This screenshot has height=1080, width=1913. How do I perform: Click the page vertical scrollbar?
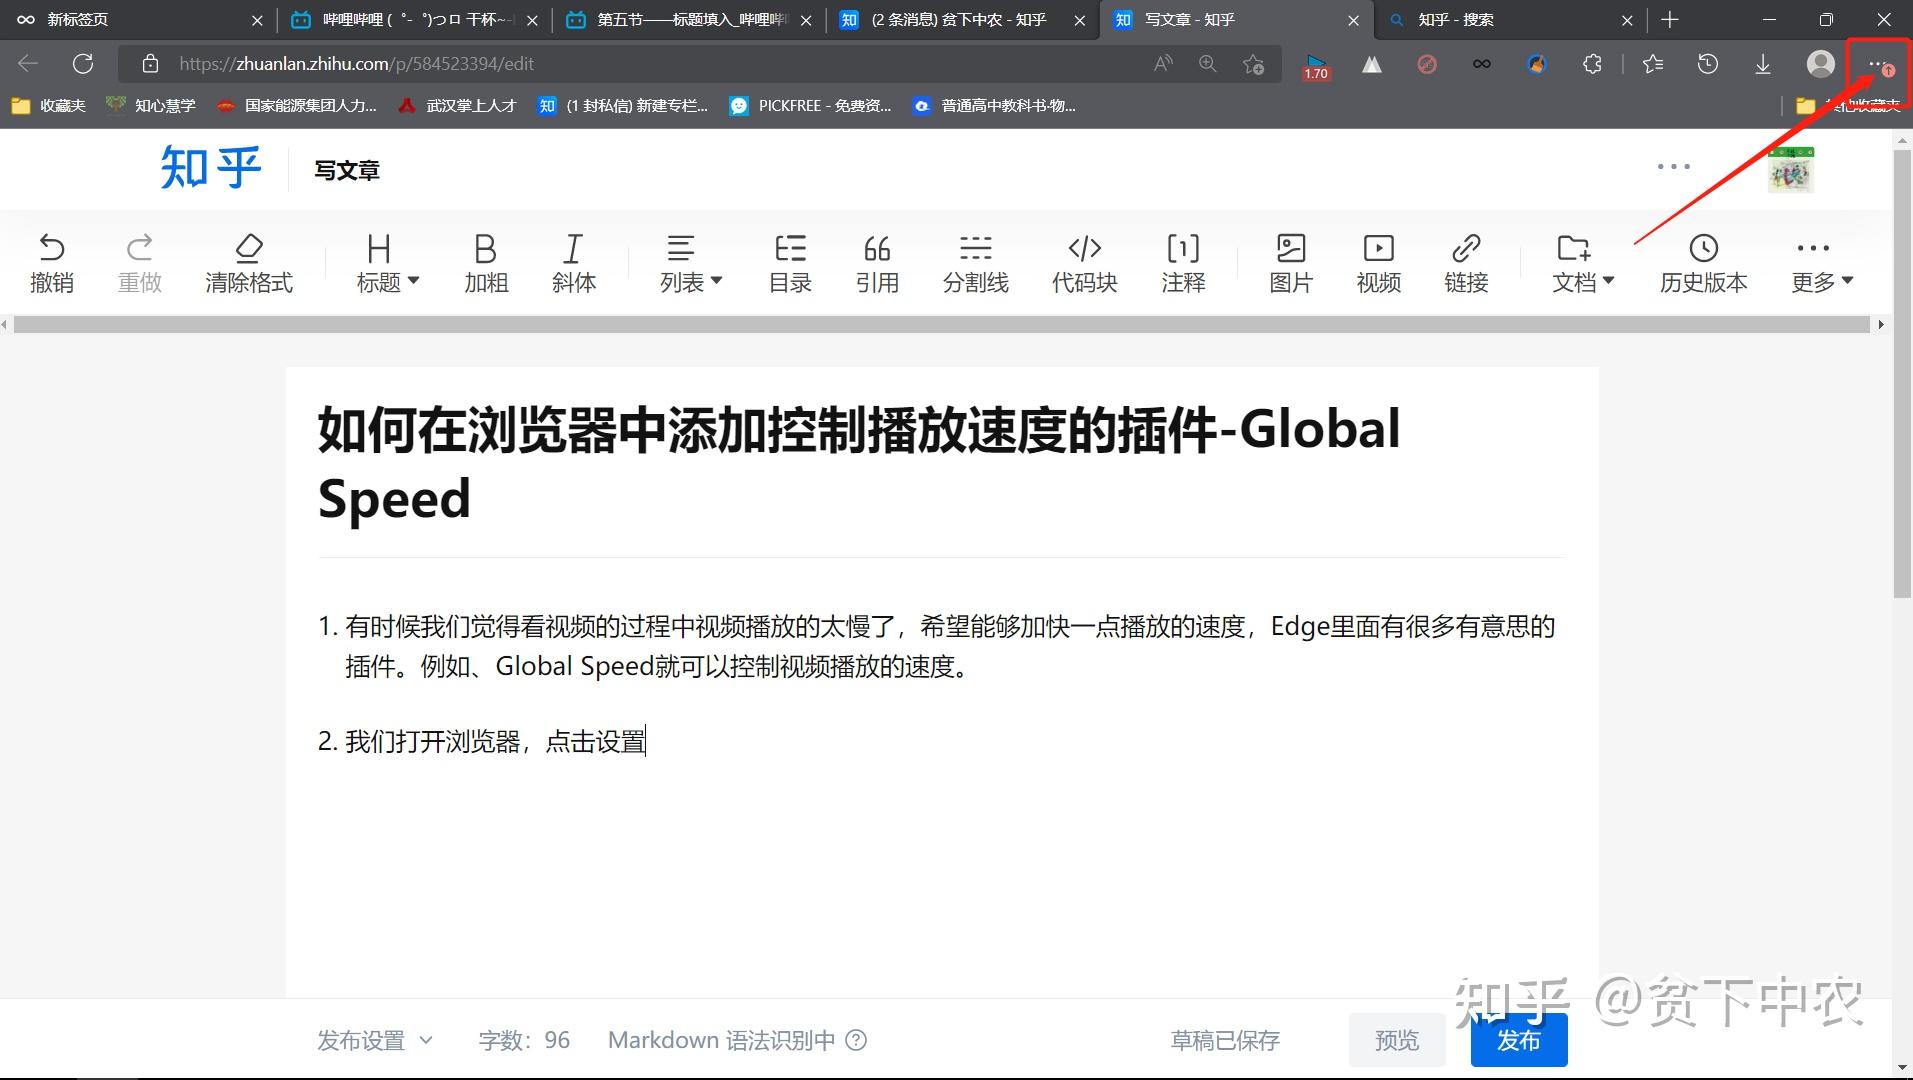(x=1902, y=375)
